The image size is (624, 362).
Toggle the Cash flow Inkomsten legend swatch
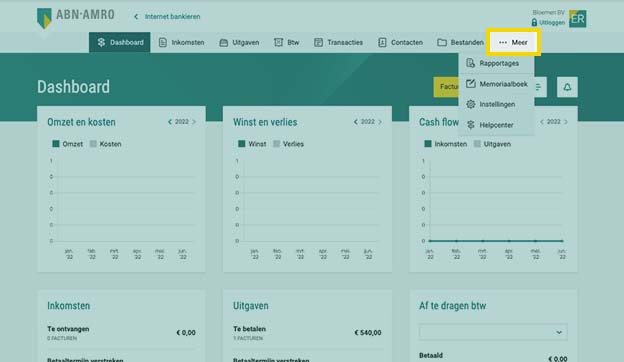point(428,144)
